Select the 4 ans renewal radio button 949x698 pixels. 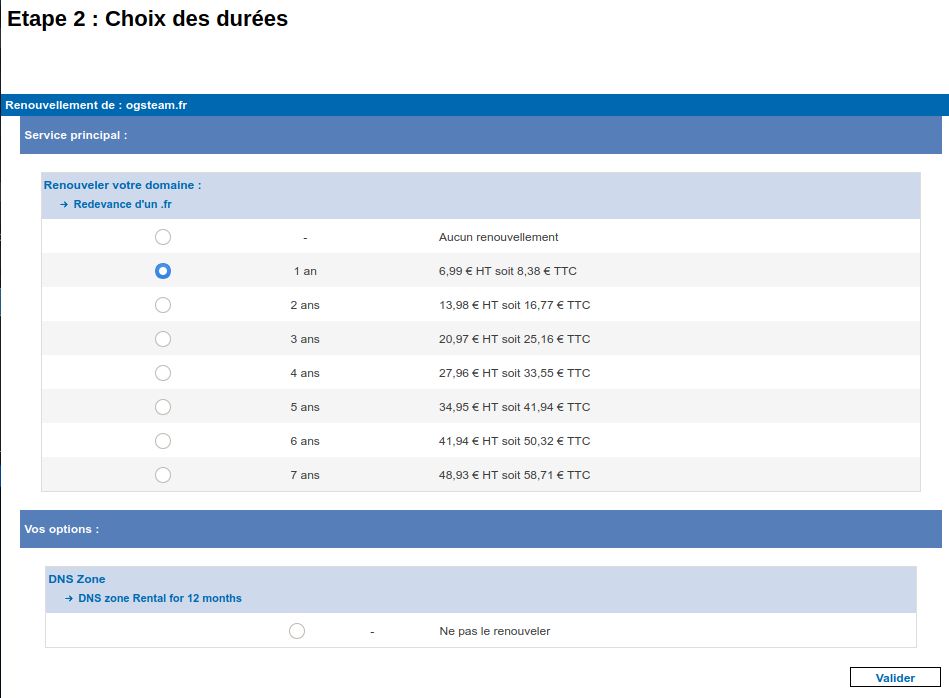coord(163,373)
